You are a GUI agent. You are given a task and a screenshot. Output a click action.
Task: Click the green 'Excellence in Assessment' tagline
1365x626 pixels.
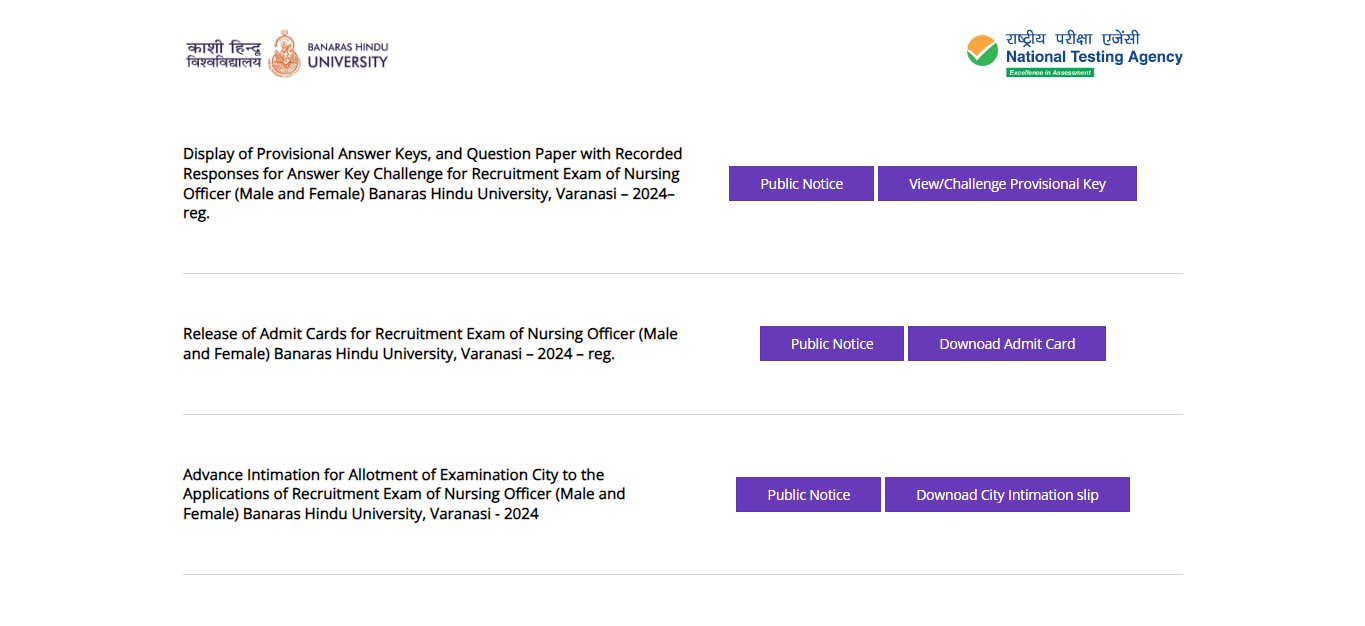[1049, 73]
